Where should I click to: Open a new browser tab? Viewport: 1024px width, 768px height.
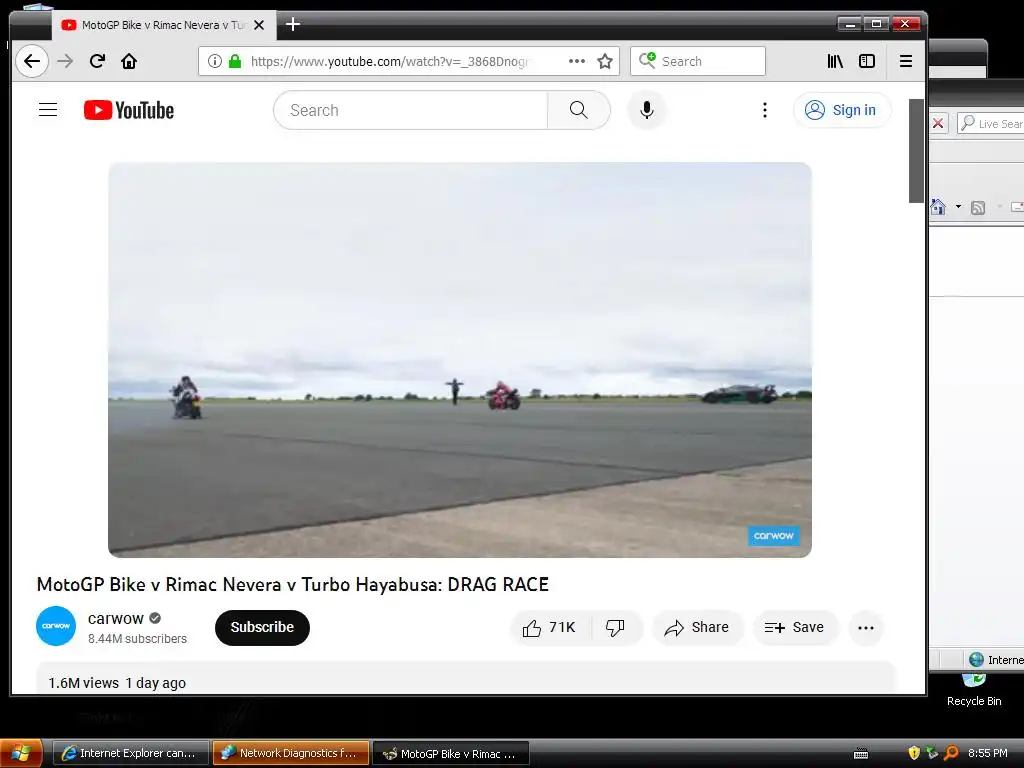coord(293,25)
